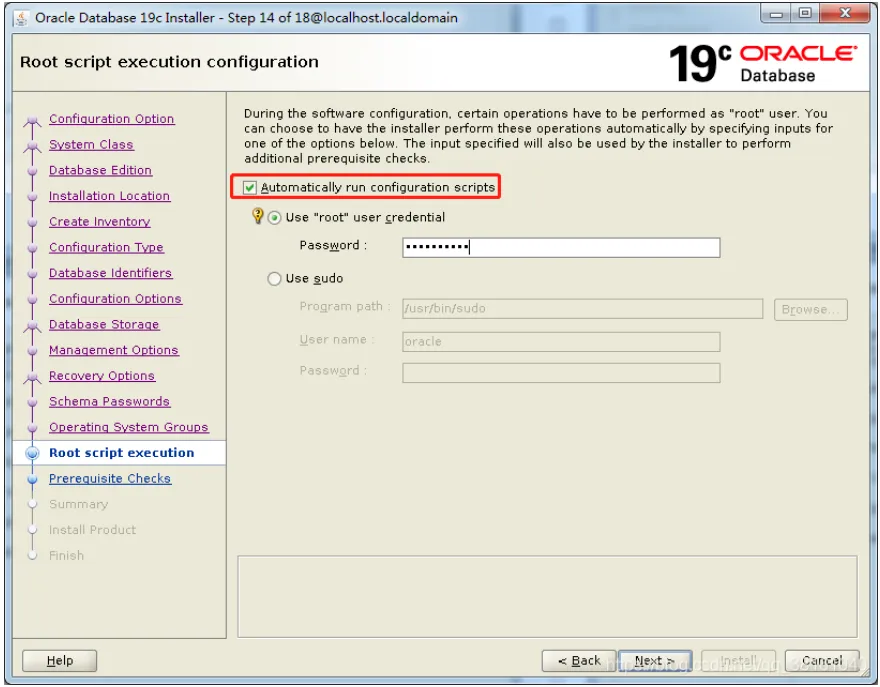Click step marker icon beside Schema Passwords
Image resolution: width=880 pixels, height=687 pixels.
click(33, 402)
